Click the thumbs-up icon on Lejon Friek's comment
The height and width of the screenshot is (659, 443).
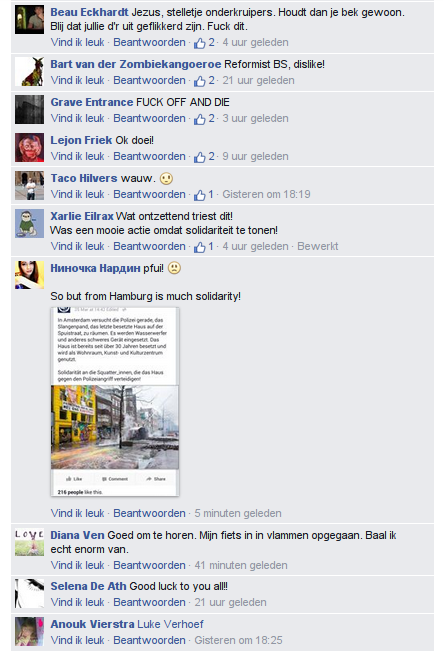(x=200, y=157)
